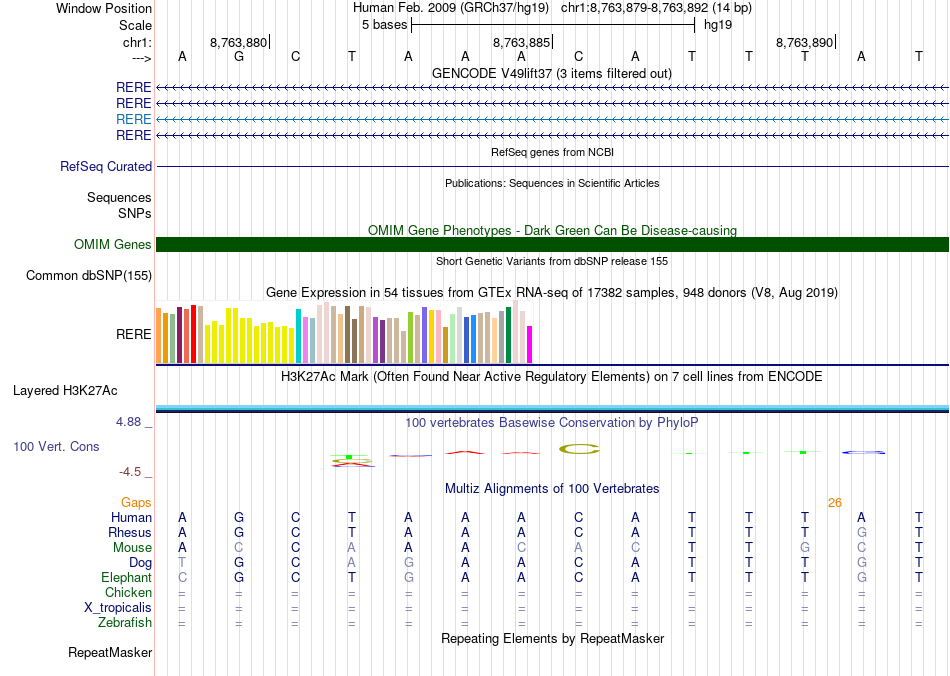
Task: Click the light-blue H3K27Ac signal band
Action: pos(552,408)
